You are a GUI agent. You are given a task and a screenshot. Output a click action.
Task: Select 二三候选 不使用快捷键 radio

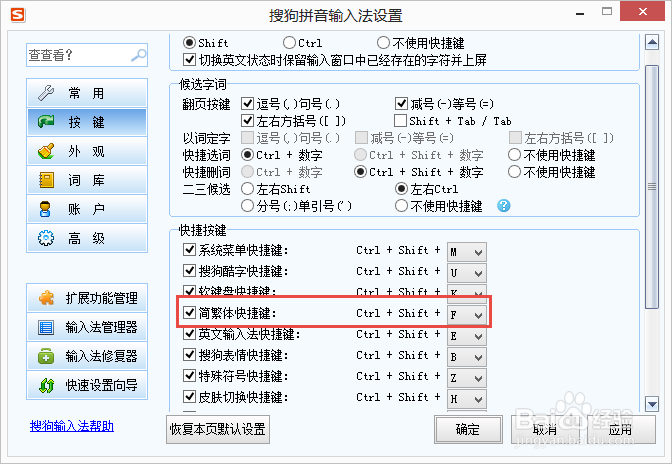[401, 206]
